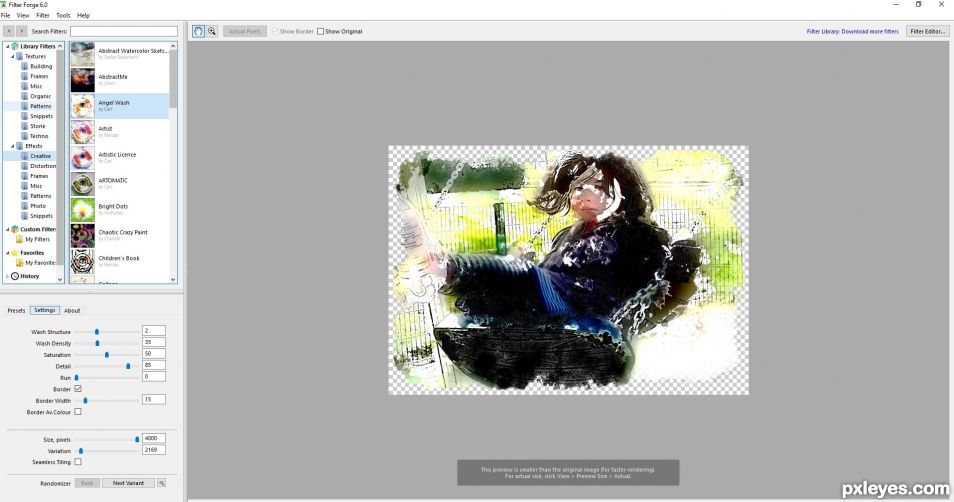Viewport: 954px width, 502px height.
Task: Select the Chaotic Crazy Paint filter thumbnail
Action: [x=82, y=235]
